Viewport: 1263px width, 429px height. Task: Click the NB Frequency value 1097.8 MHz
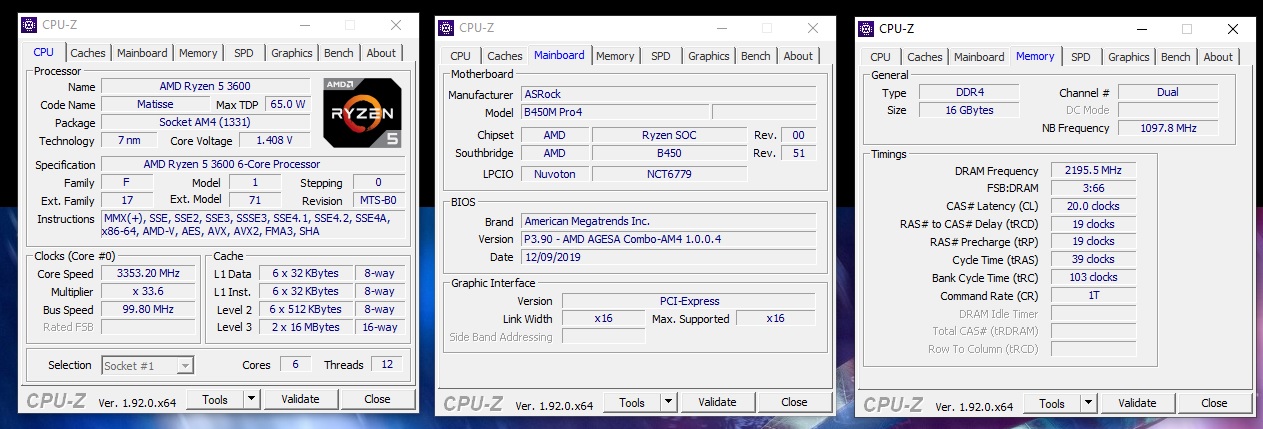1168,128
